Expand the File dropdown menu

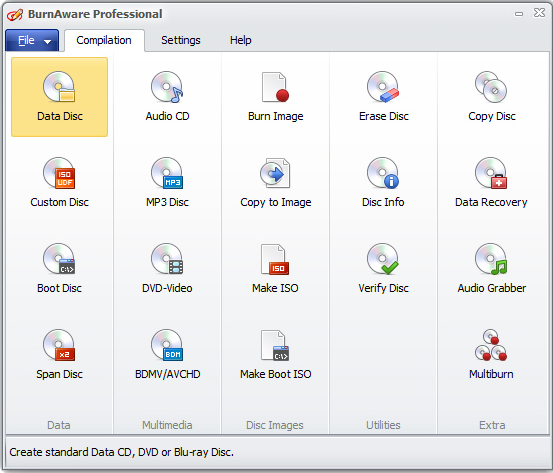click(x=32, y=40)
